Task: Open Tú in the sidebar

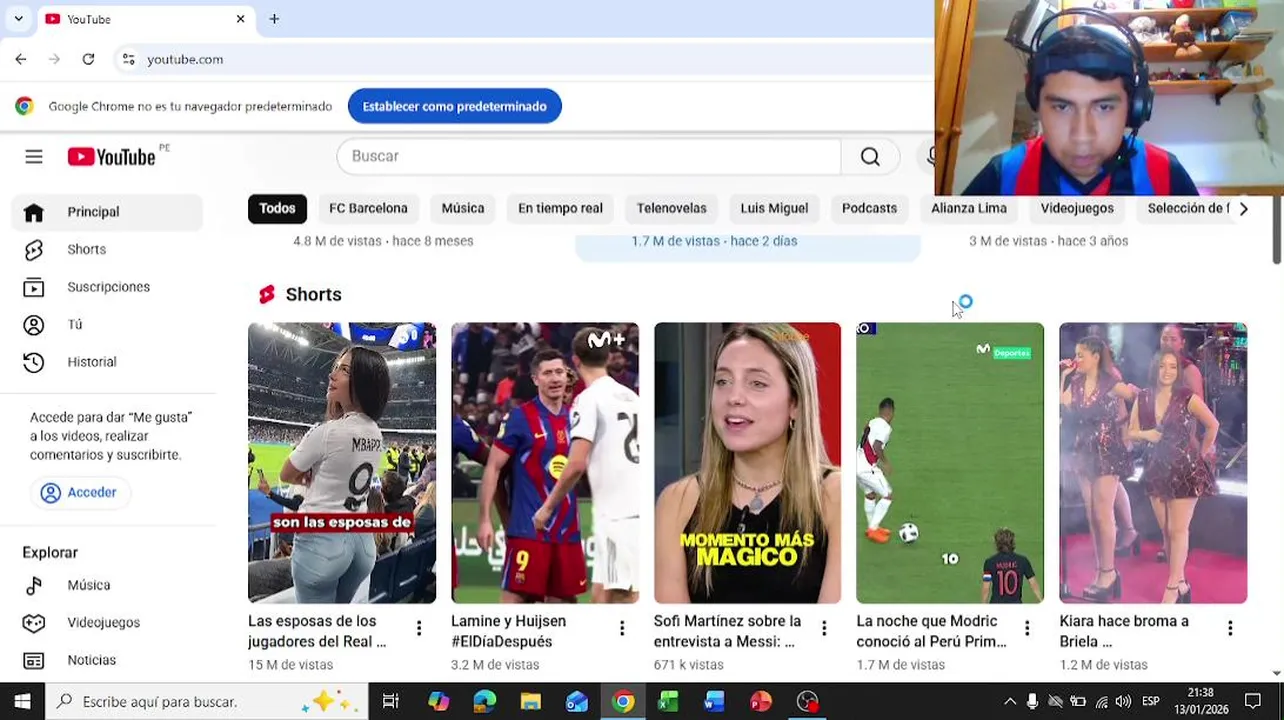Action: point(107,324)
